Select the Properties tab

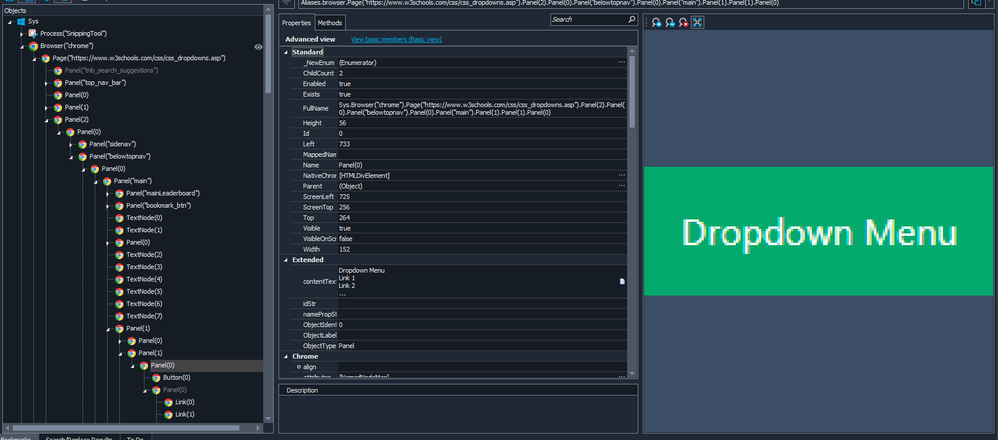click(296, 22)
